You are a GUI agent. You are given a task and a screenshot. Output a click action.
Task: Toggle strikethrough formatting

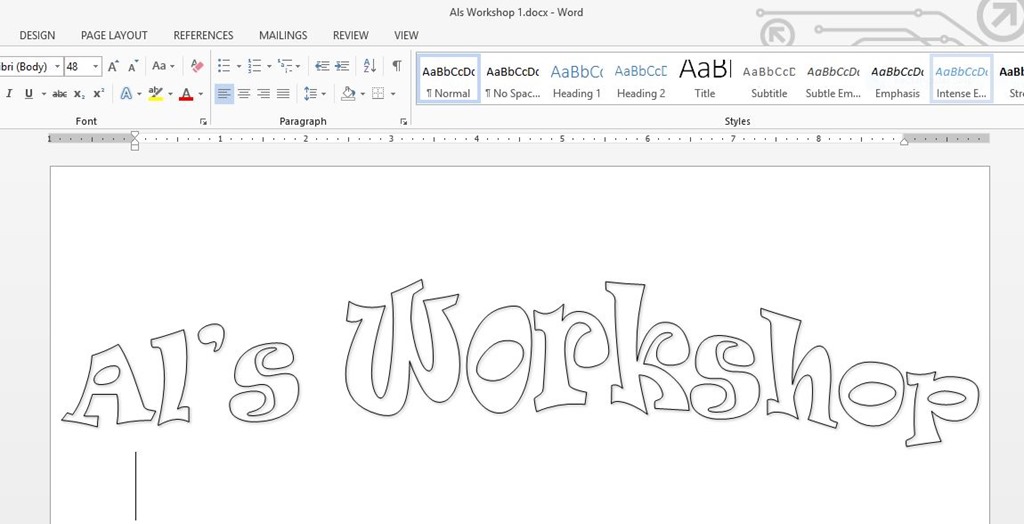point(59,94)
